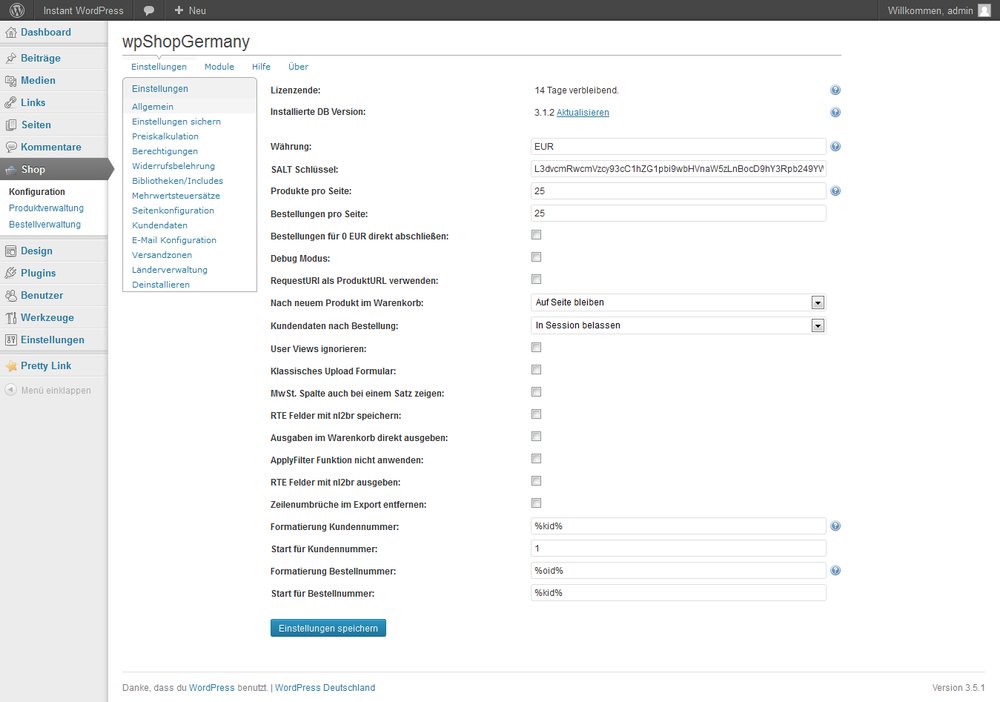Click the Produkte pro Seite field

679,191
